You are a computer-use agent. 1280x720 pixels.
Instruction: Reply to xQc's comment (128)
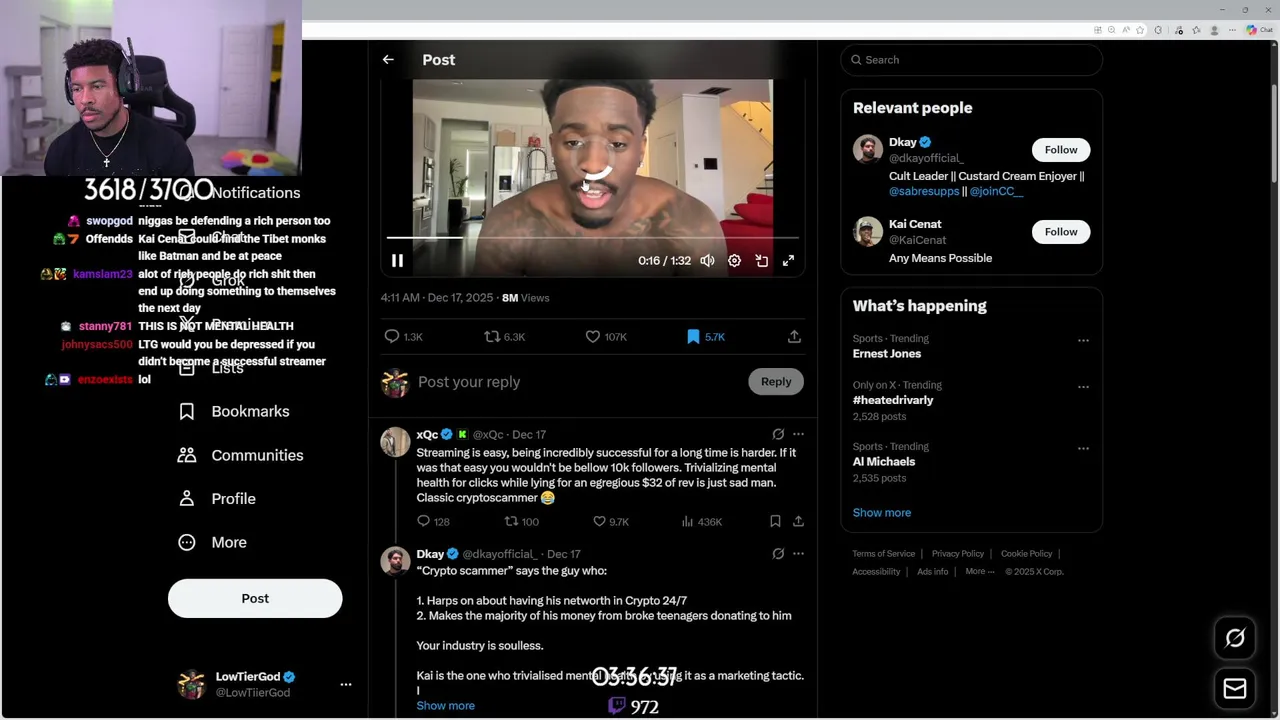point(433,521)
